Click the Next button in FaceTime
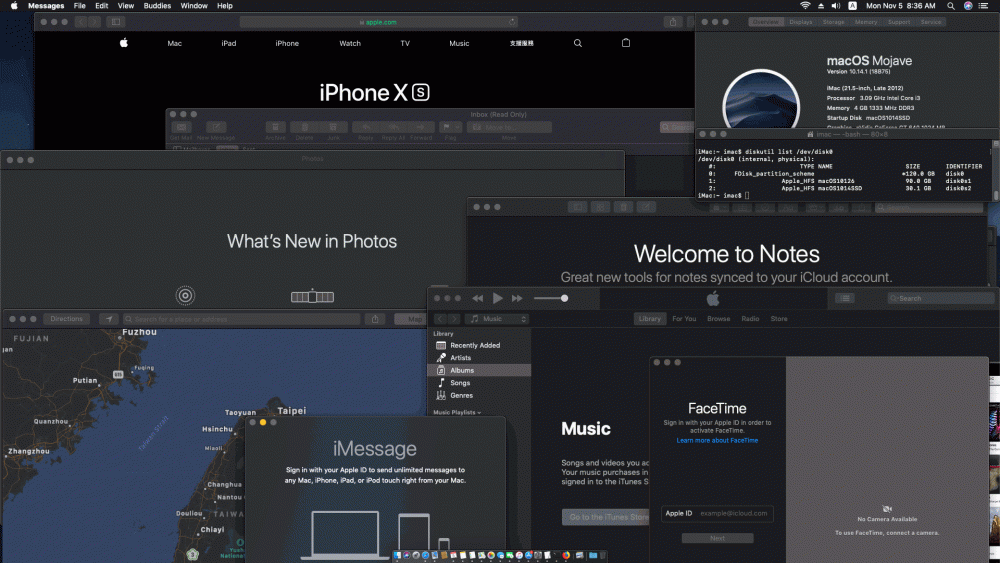The height and width of the screenshot is (563, 1000). [x=717, y=538]
